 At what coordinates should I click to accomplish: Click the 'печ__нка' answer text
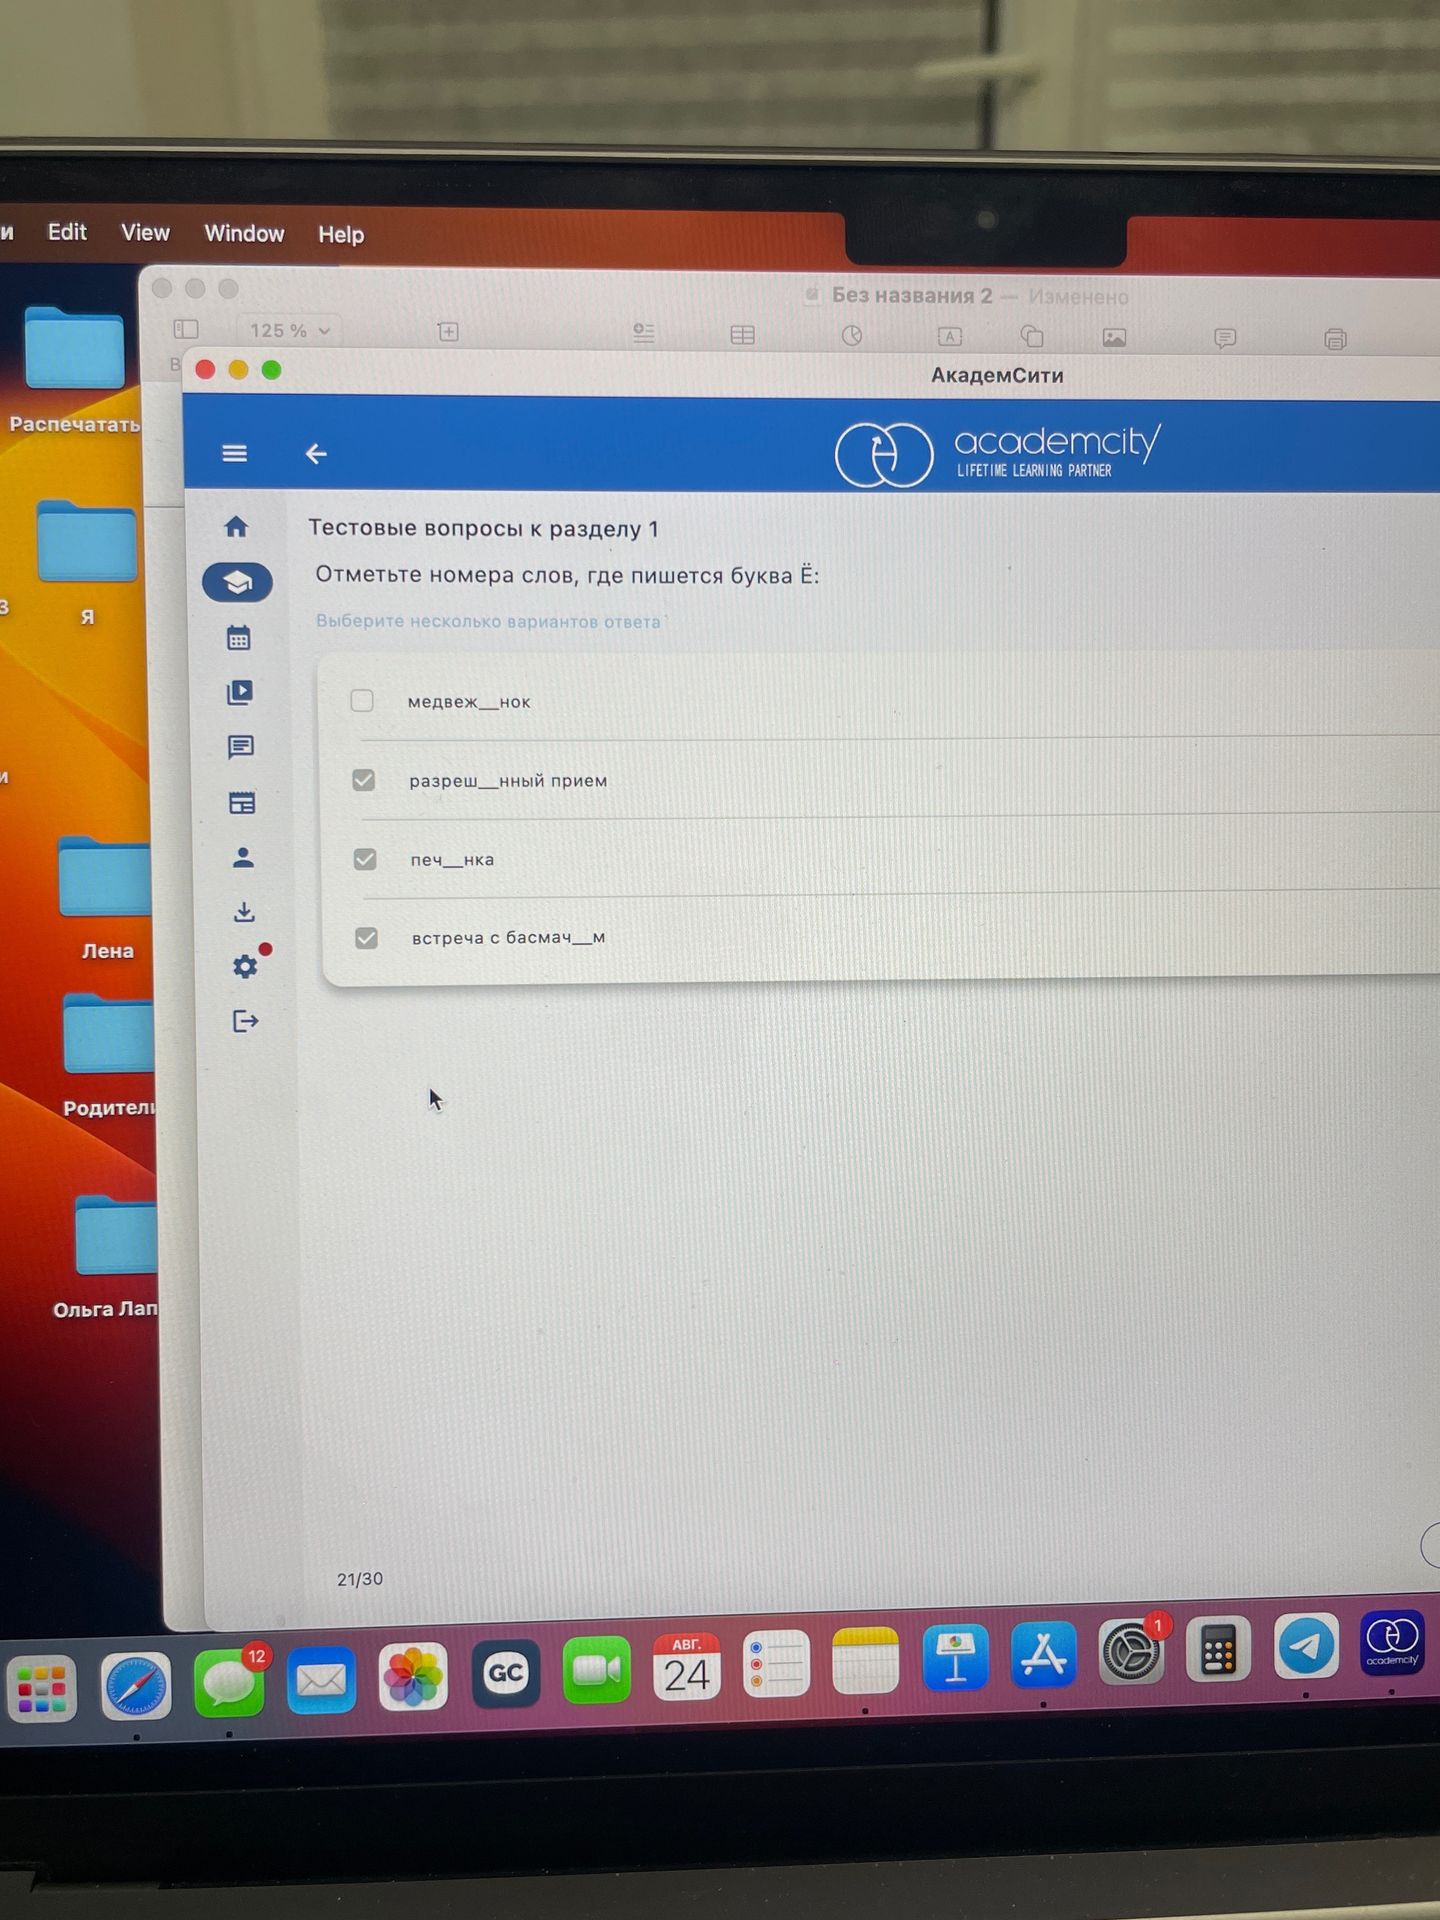452,860
